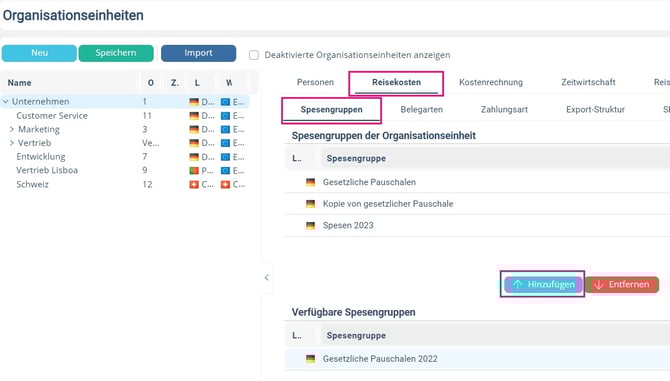Click the red Entfernen button
This screenshot has width=670, height=381.
[x=622, y=284]
